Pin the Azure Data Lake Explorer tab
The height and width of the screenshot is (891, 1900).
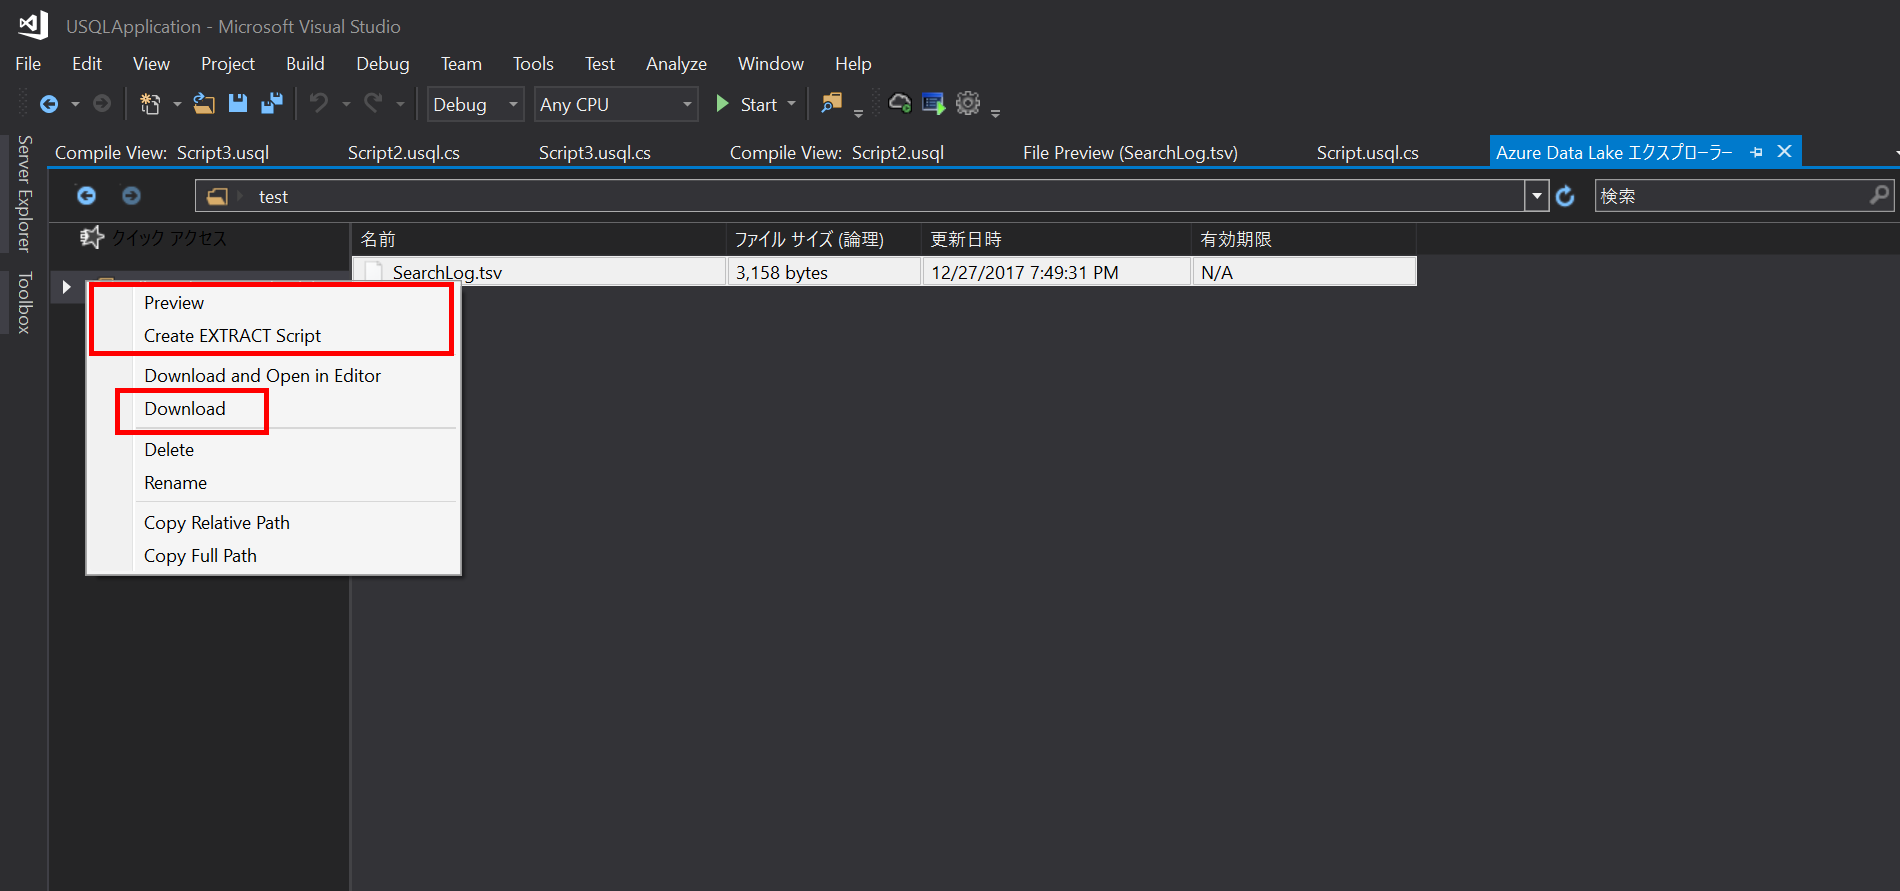1757,152
